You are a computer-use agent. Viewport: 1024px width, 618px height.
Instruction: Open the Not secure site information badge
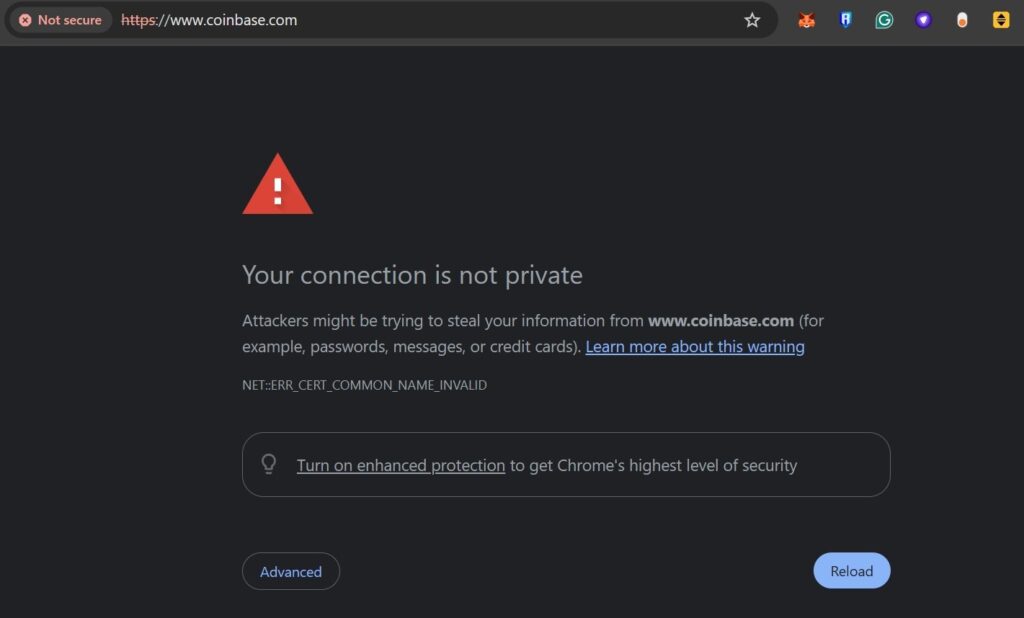[60, 19]
